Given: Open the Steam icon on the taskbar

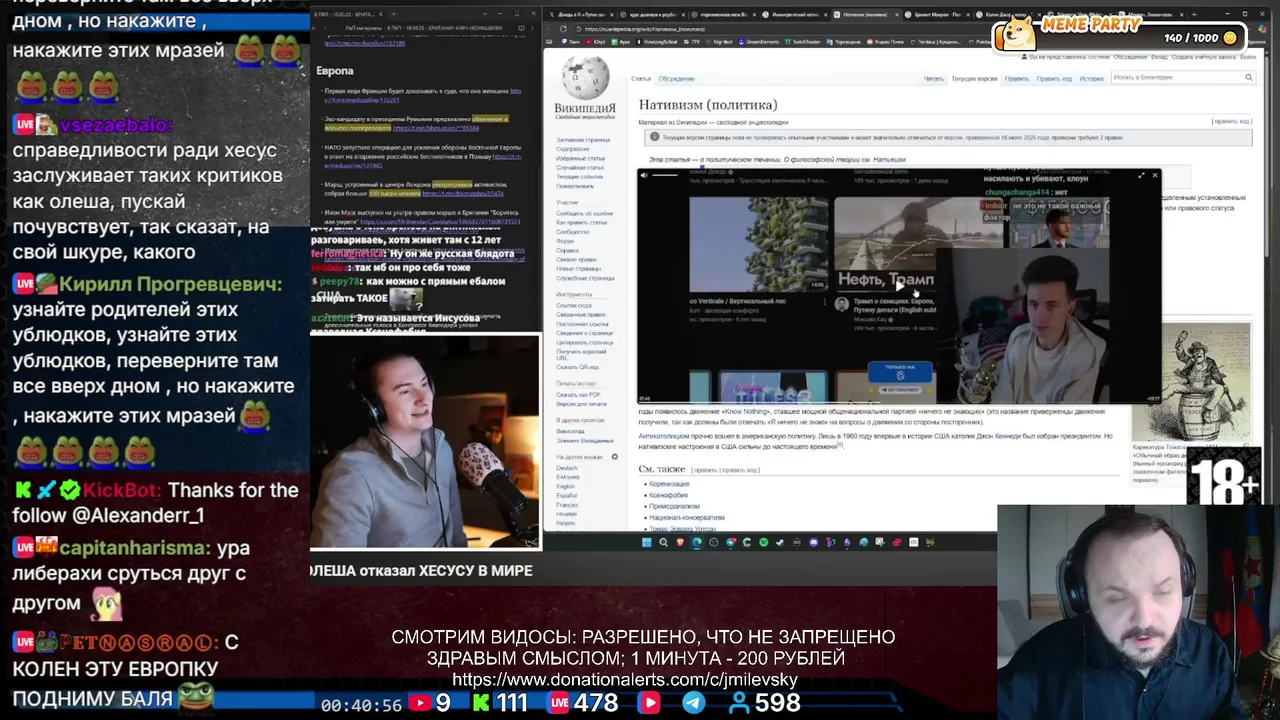Looking at the screenshot, I should [x=780, y=542].
